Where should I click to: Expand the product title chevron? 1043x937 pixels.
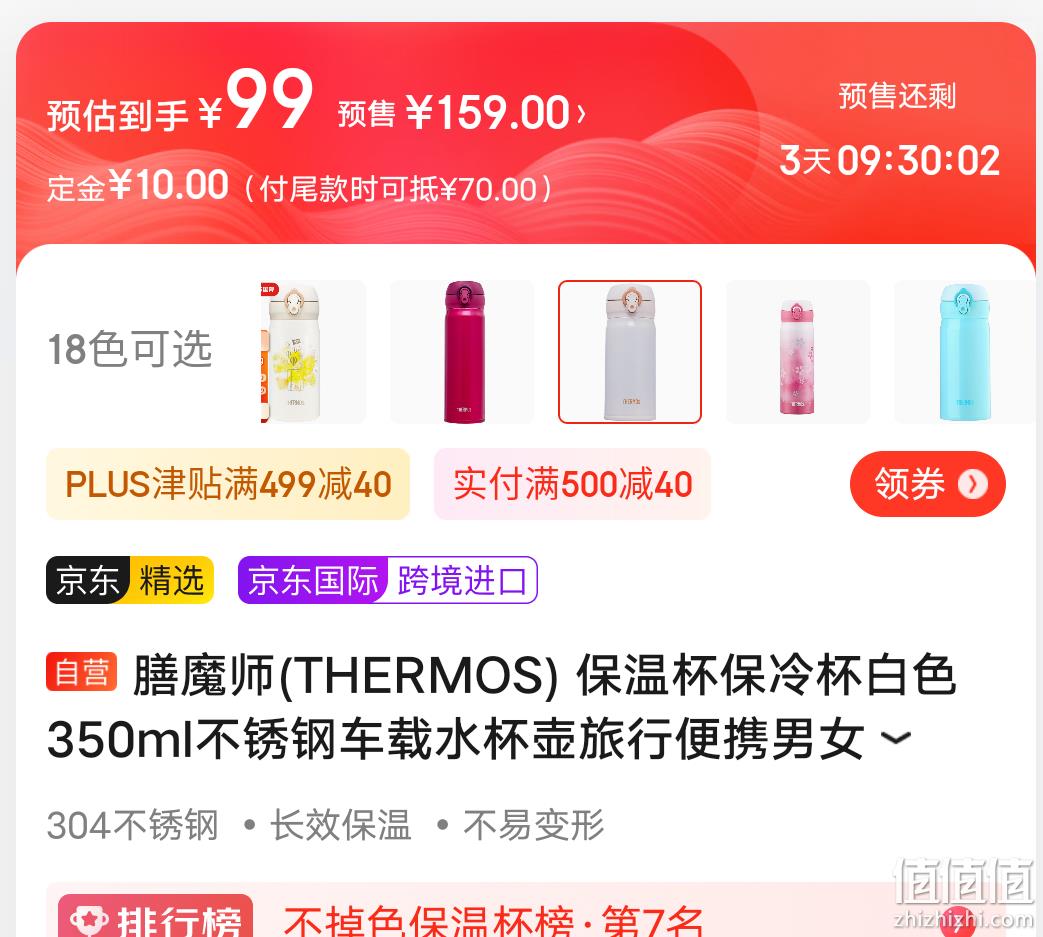pyautogui.click(x=895, y=738)
